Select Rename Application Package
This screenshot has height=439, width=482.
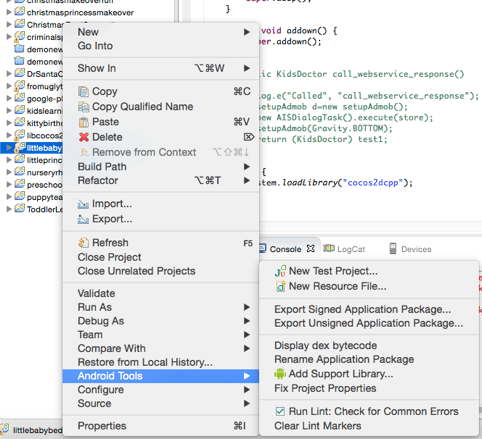click(369, 359)
